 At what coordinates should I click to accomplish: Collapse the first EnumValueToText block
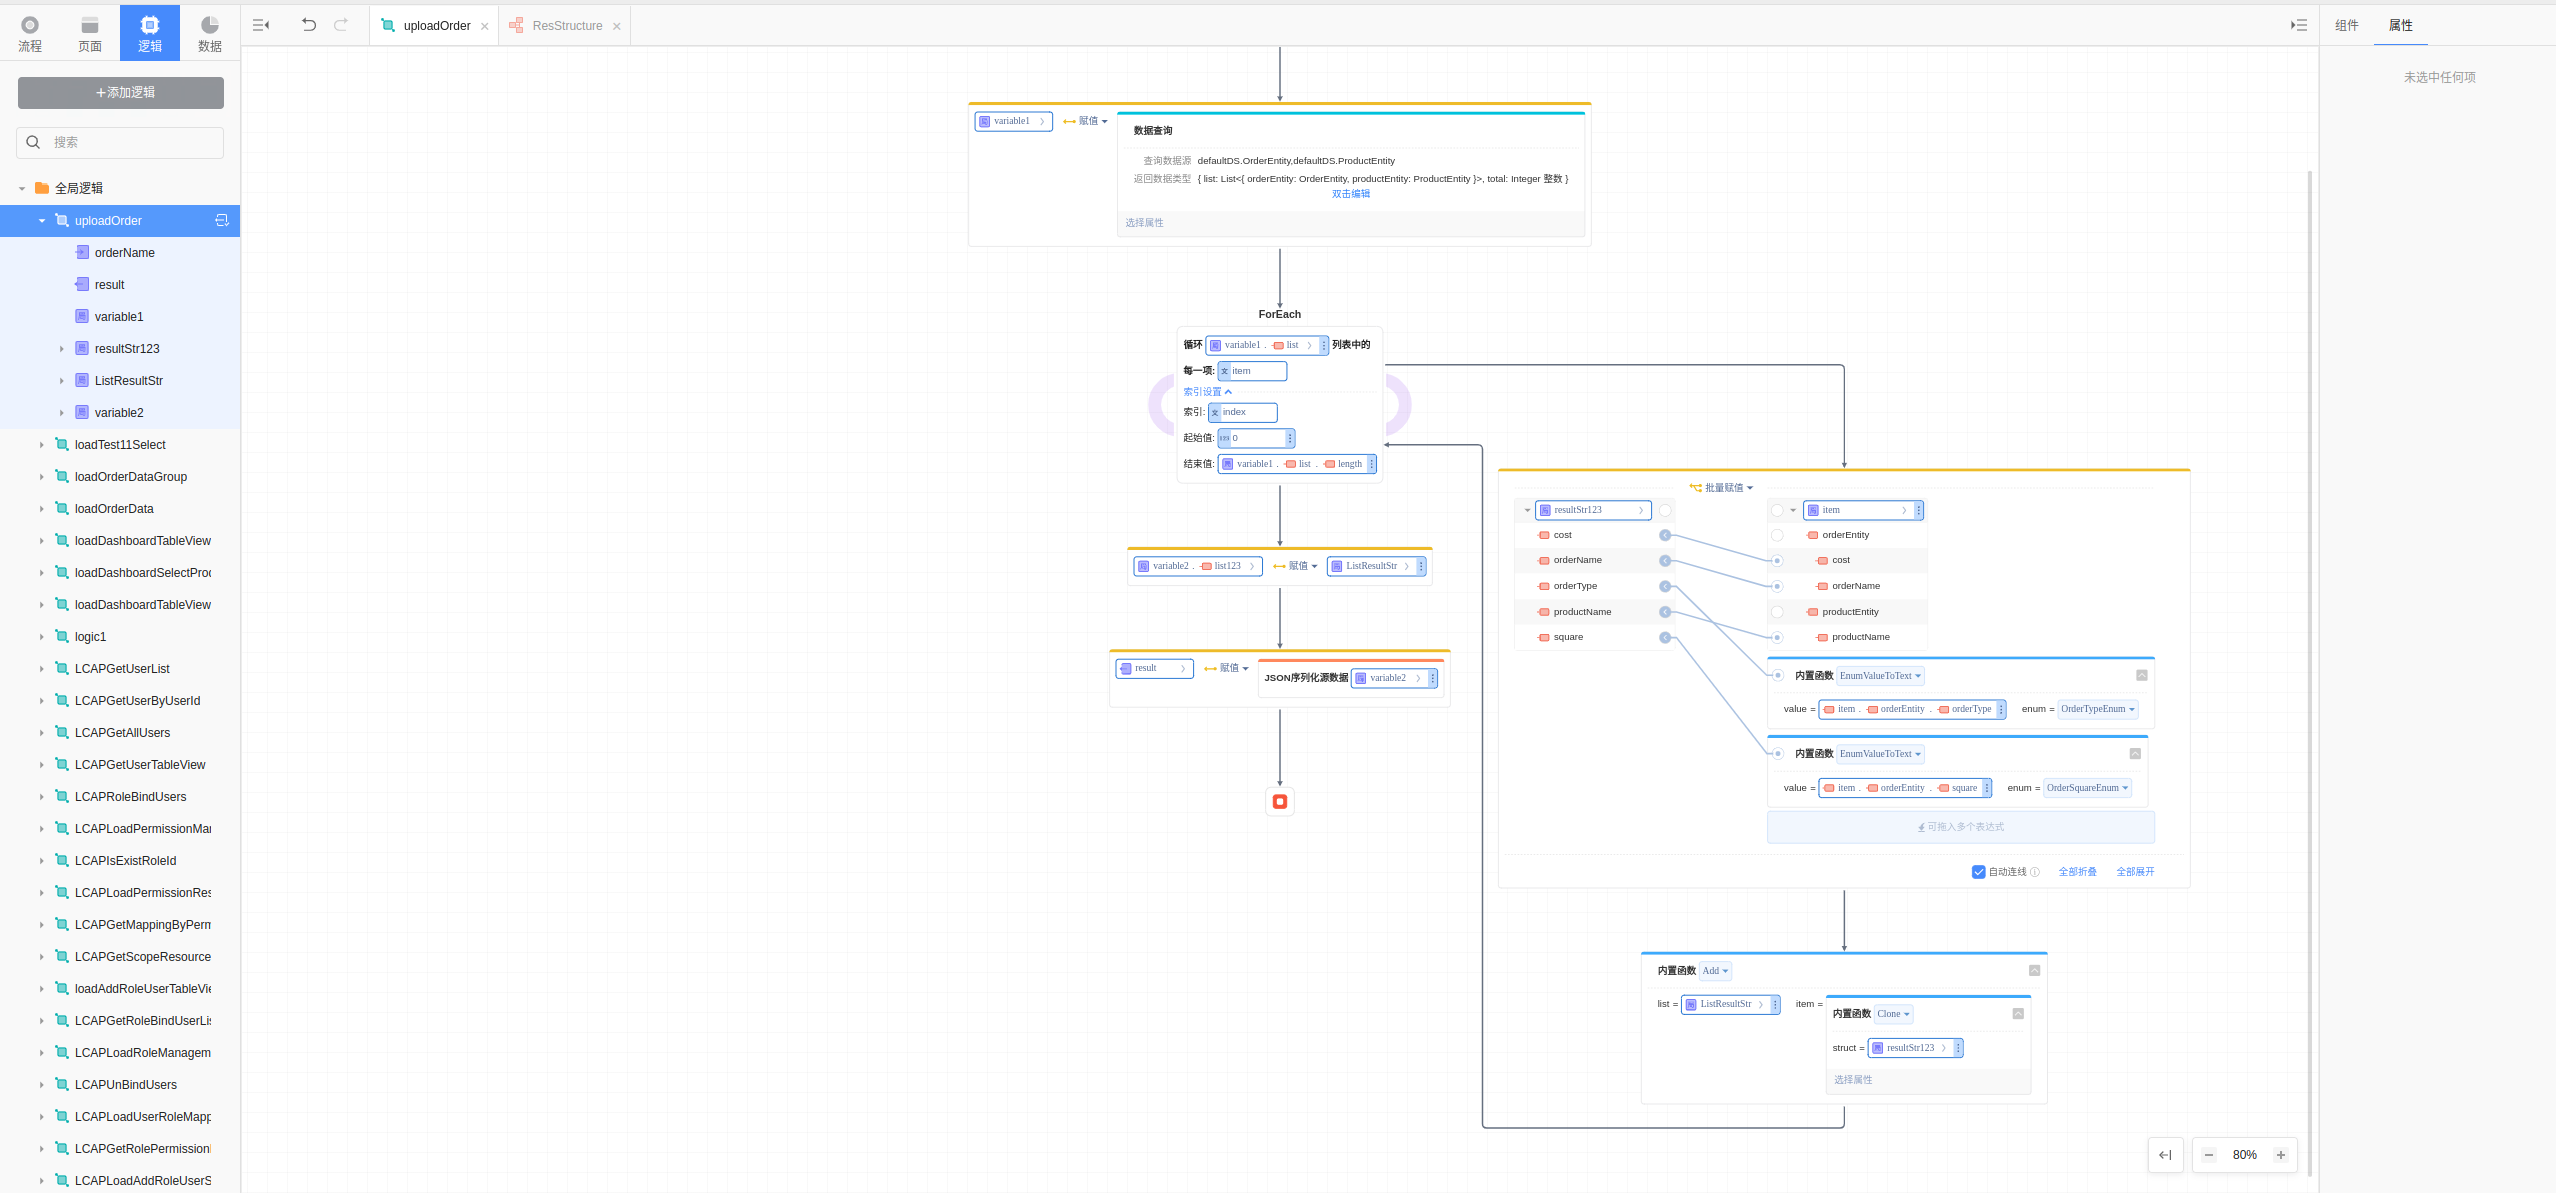click(2142, 675)
